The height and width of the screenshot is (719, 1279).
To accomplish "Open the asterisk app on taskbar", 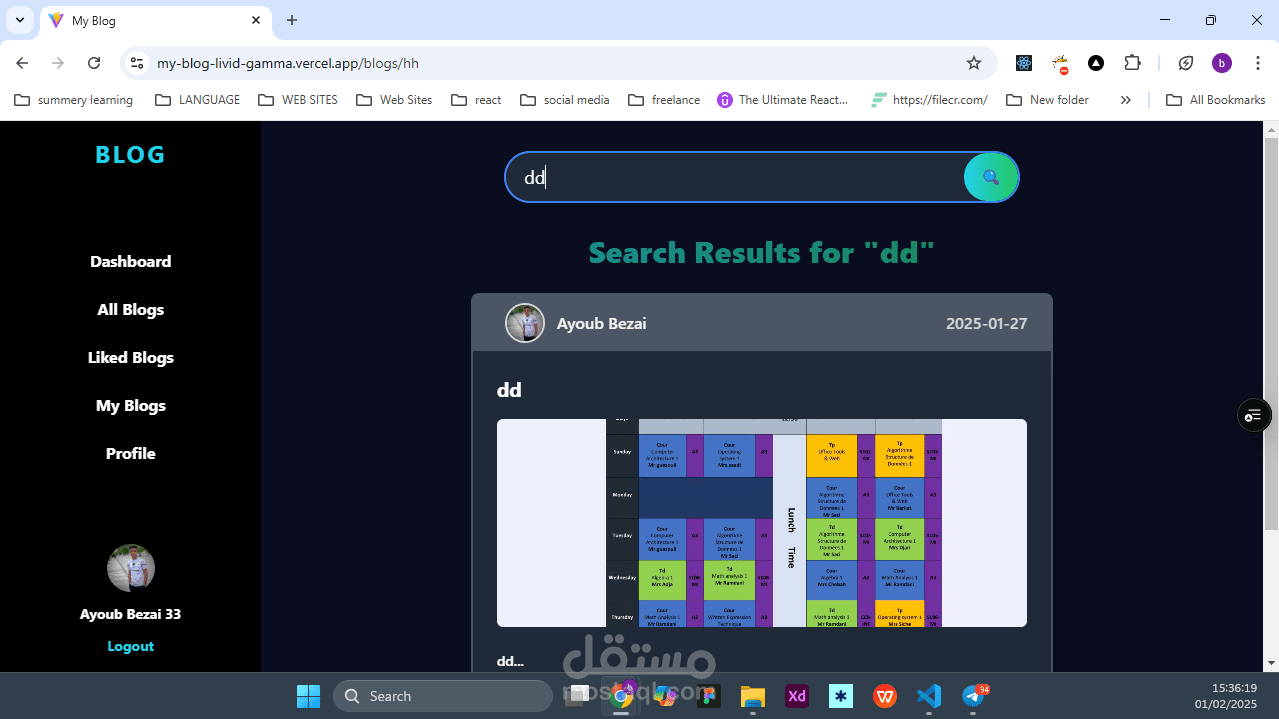I will point(841,696).
